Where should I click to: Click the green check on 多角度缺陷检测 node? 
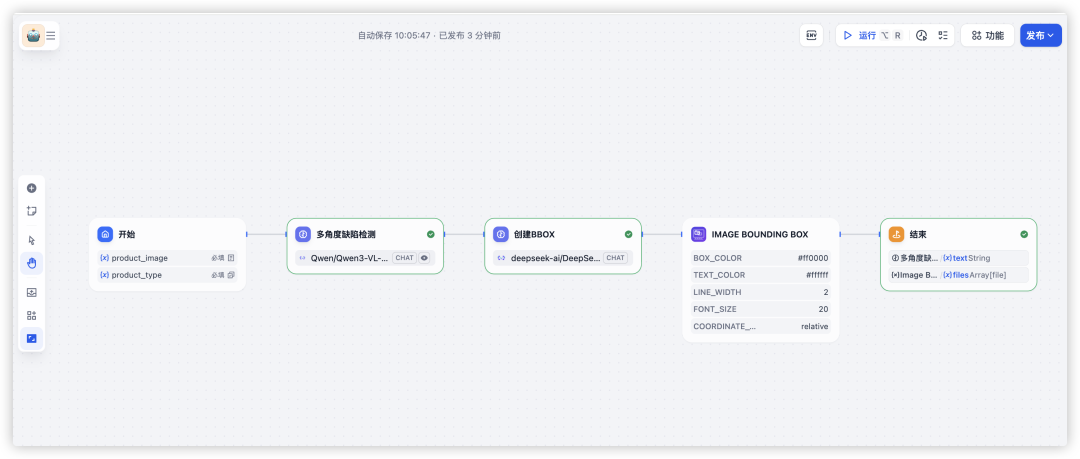pyautogui.click(x=430, y=234)
